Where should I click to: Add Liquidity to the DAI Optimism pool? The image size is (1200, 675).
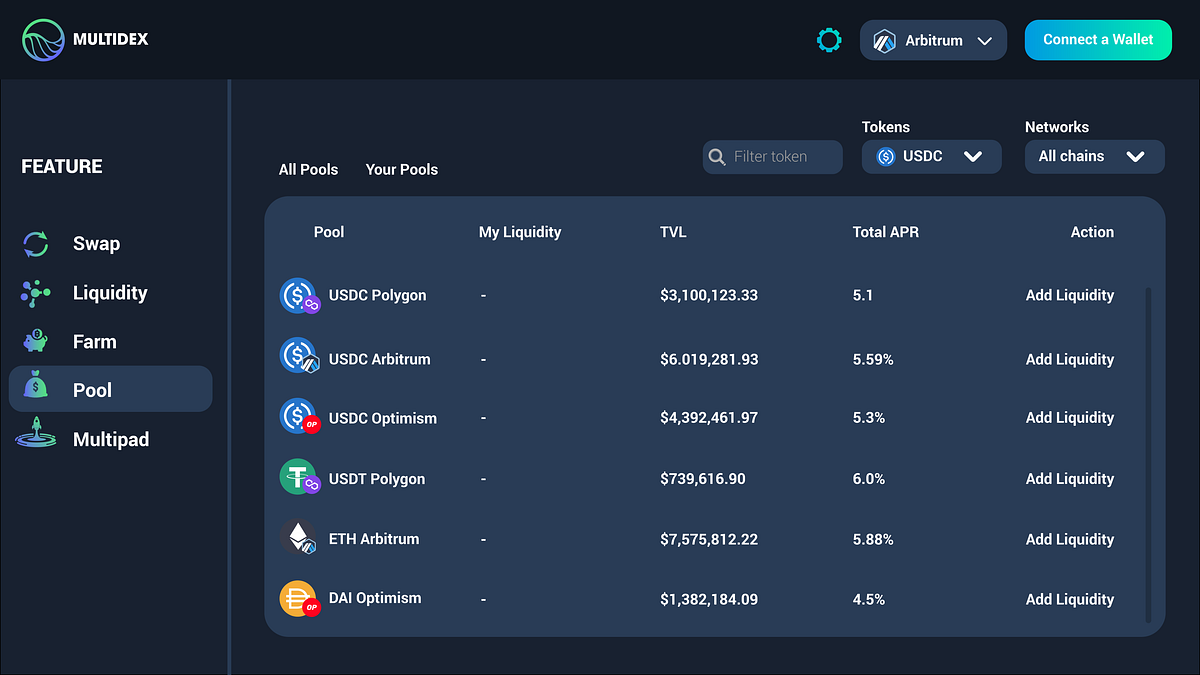1069,598
